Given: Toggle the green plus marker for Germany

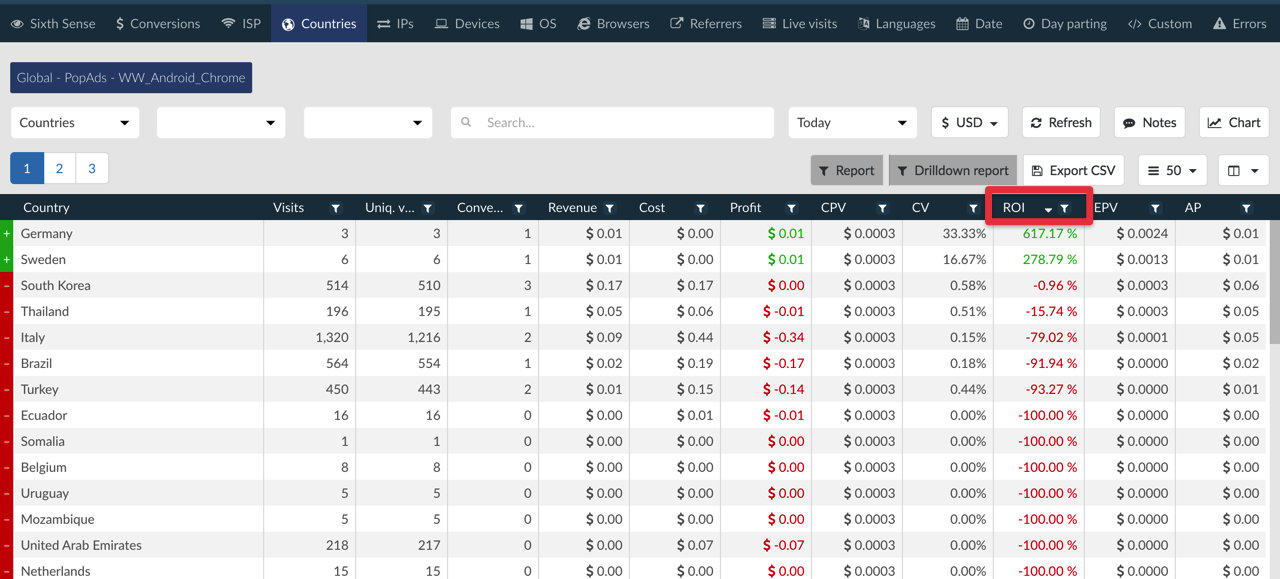Looking at the screenshot, I should [6, 233].
